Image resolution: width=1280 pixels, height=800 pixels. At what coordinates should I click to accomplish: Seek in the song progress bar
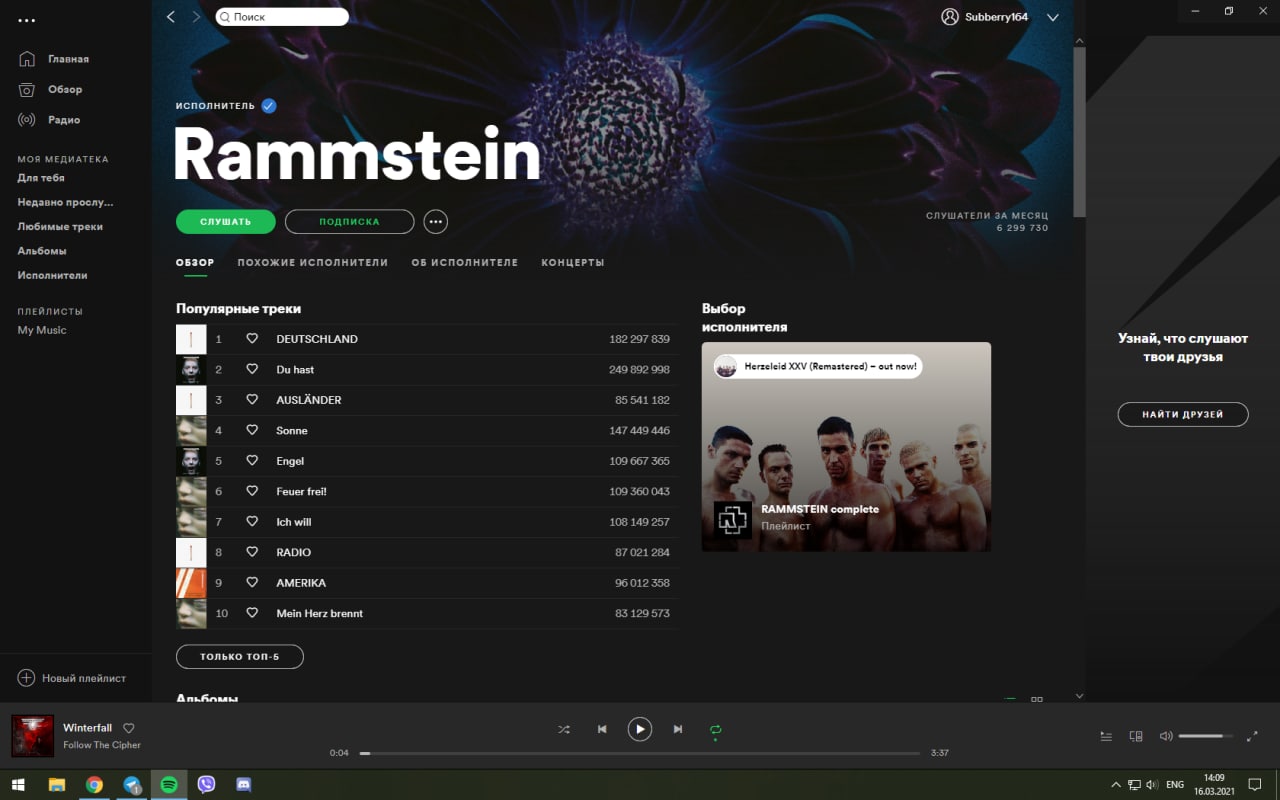pos(640,753)
